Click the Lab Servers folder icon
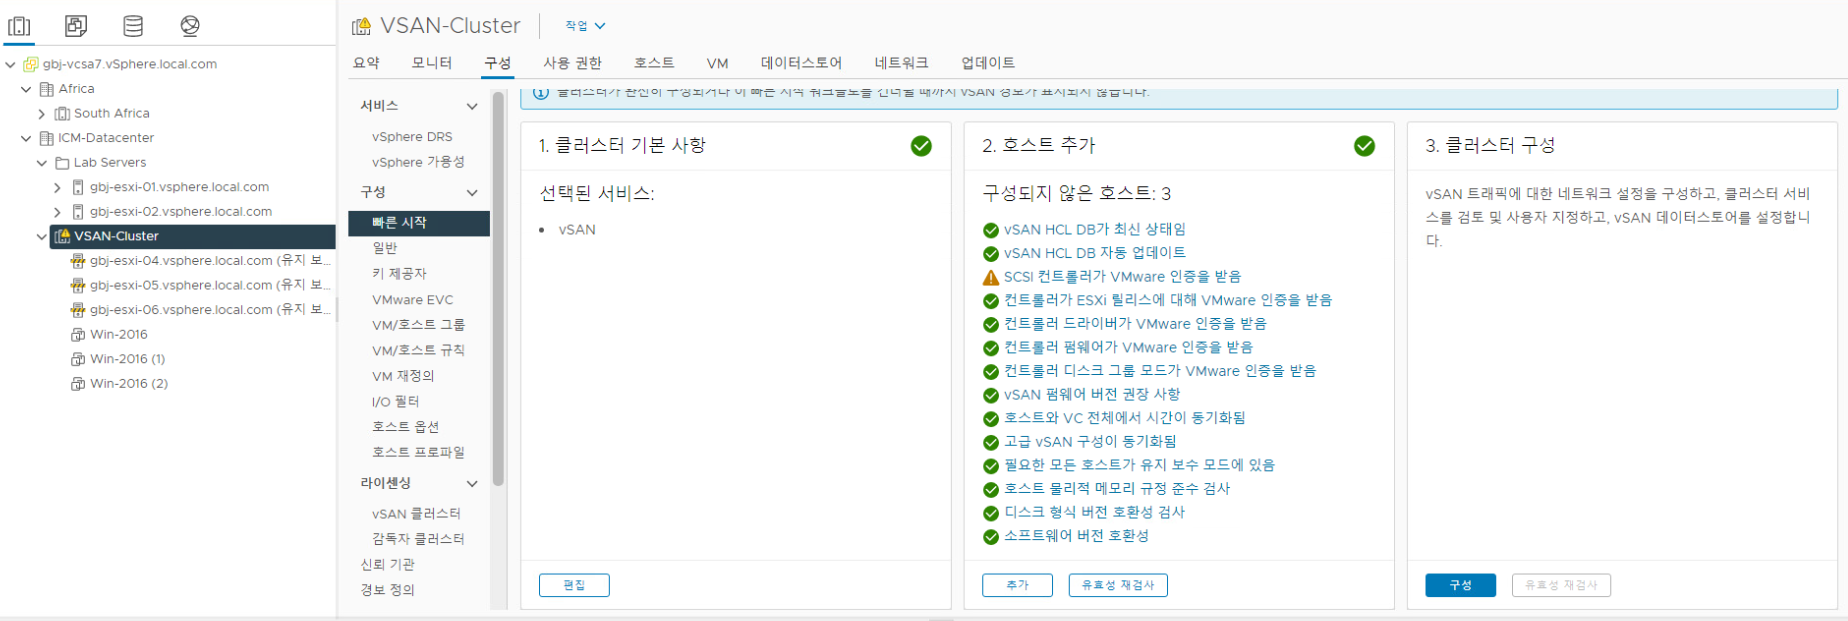The image size is (1848, 621). coord(62,163)
